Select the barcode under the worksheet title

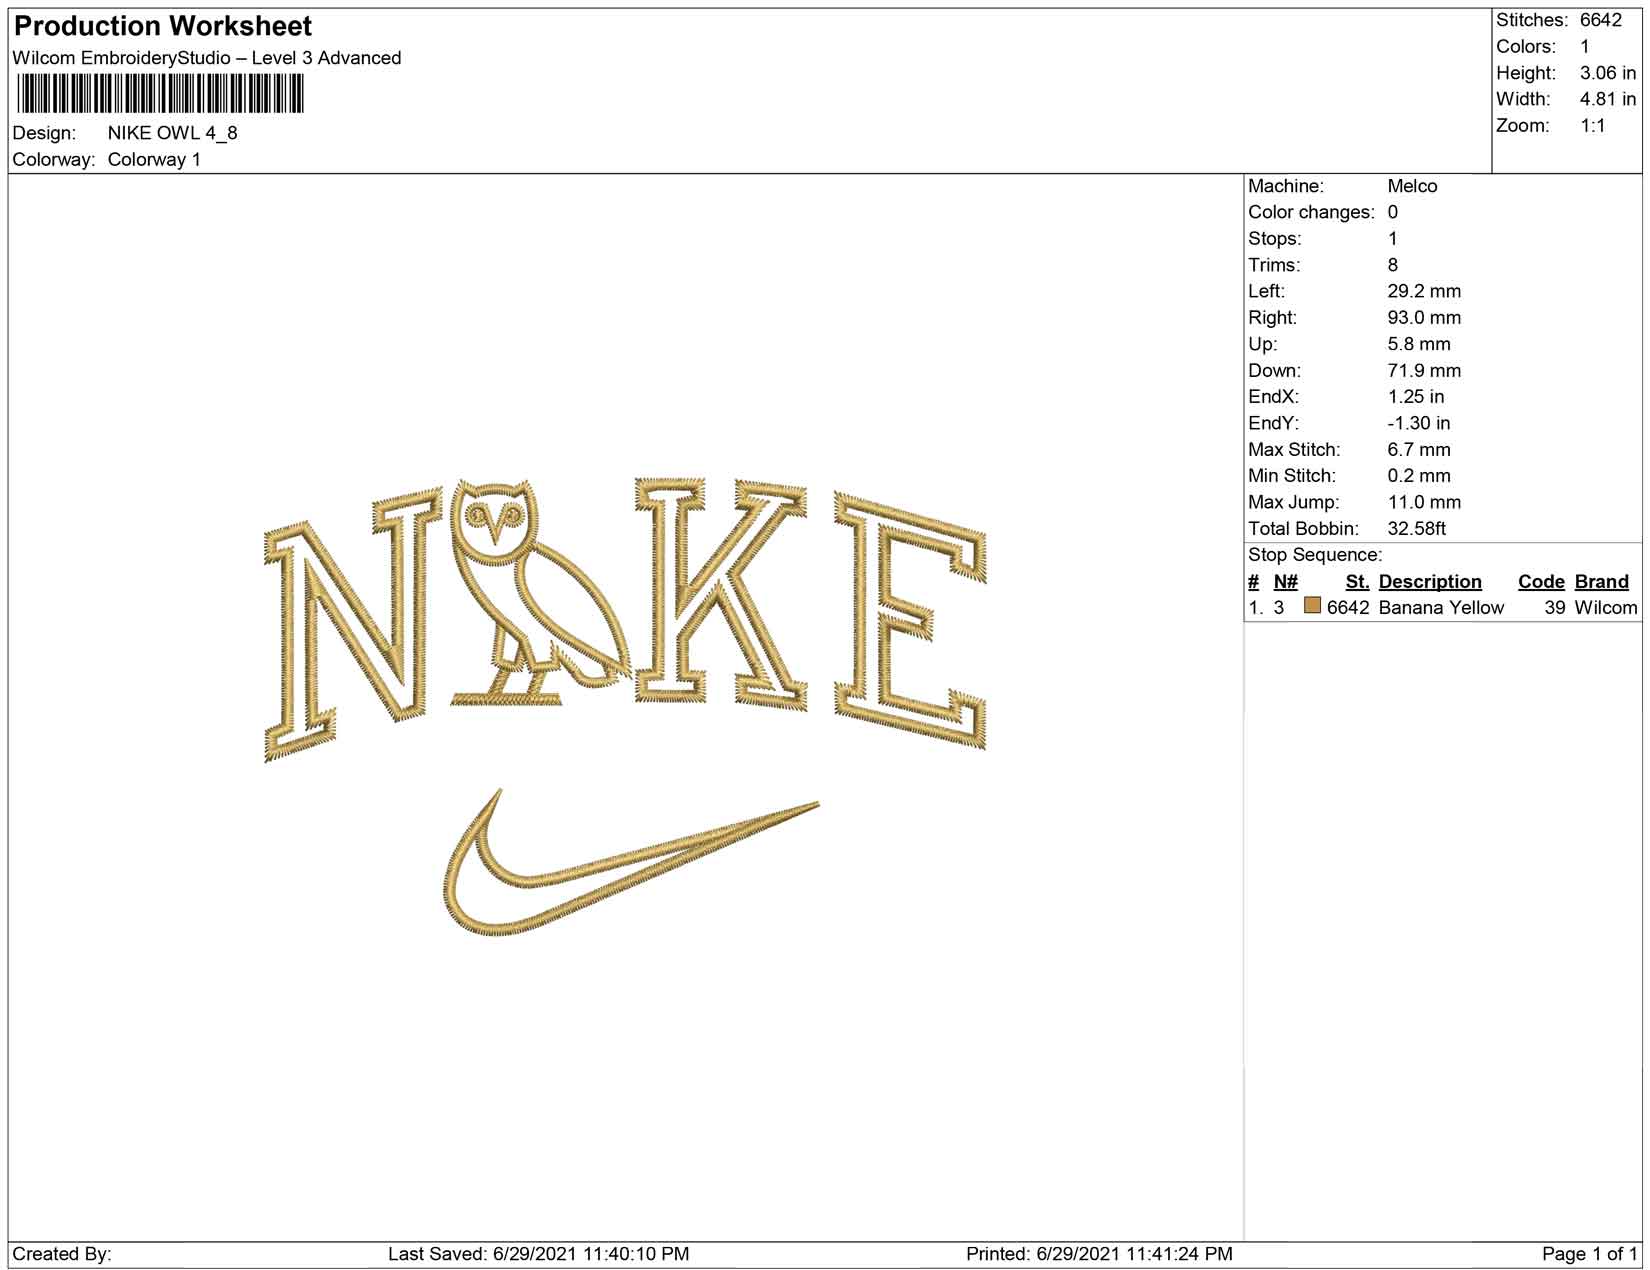point(159,95)
